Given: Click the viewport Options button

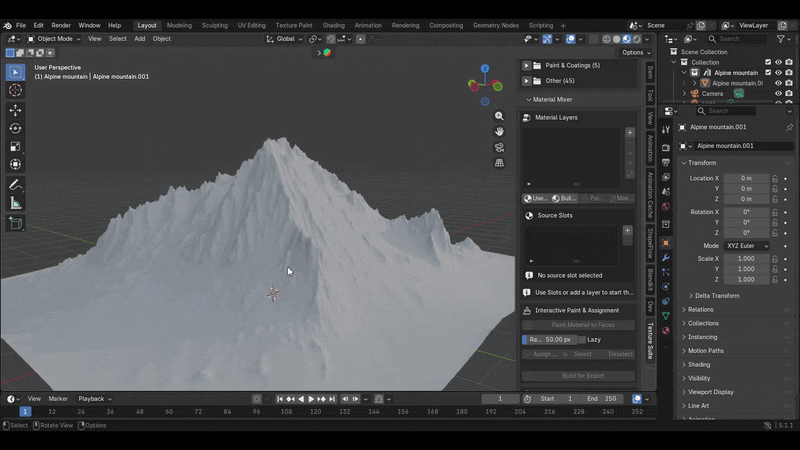Looking at the screenshot, I should [636, 53].
